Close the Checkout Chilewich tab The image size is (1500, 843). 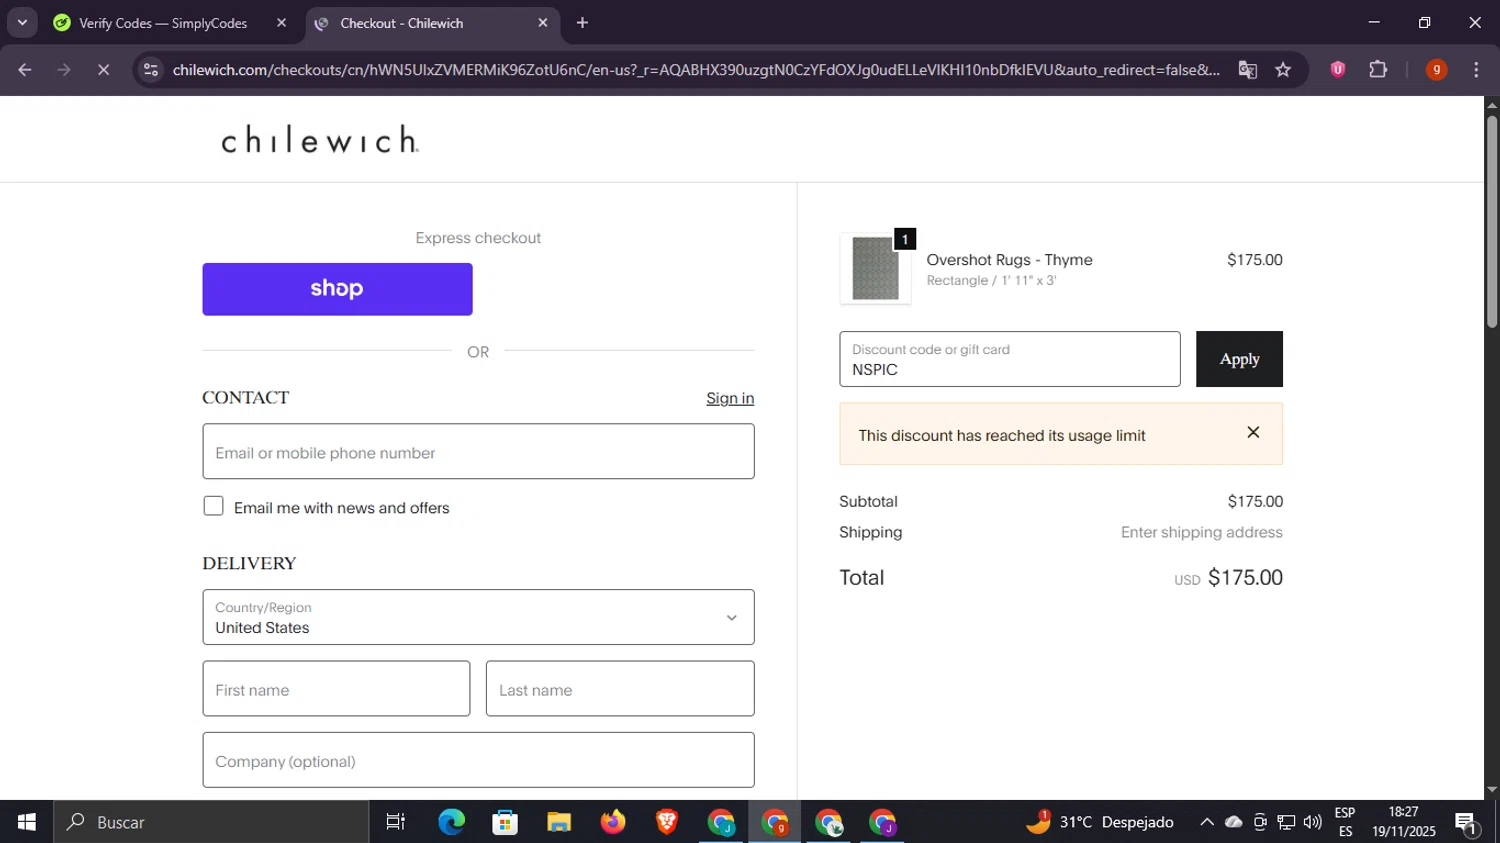point(543,23)
